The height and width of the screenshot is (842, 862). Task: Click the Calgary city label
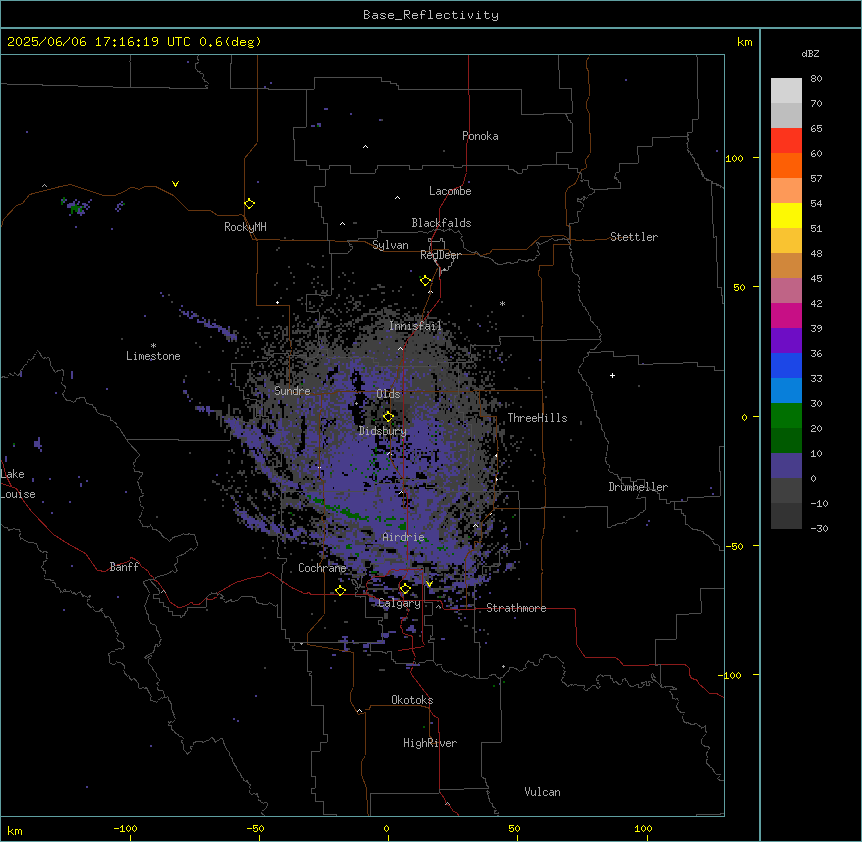pos(400,603)
